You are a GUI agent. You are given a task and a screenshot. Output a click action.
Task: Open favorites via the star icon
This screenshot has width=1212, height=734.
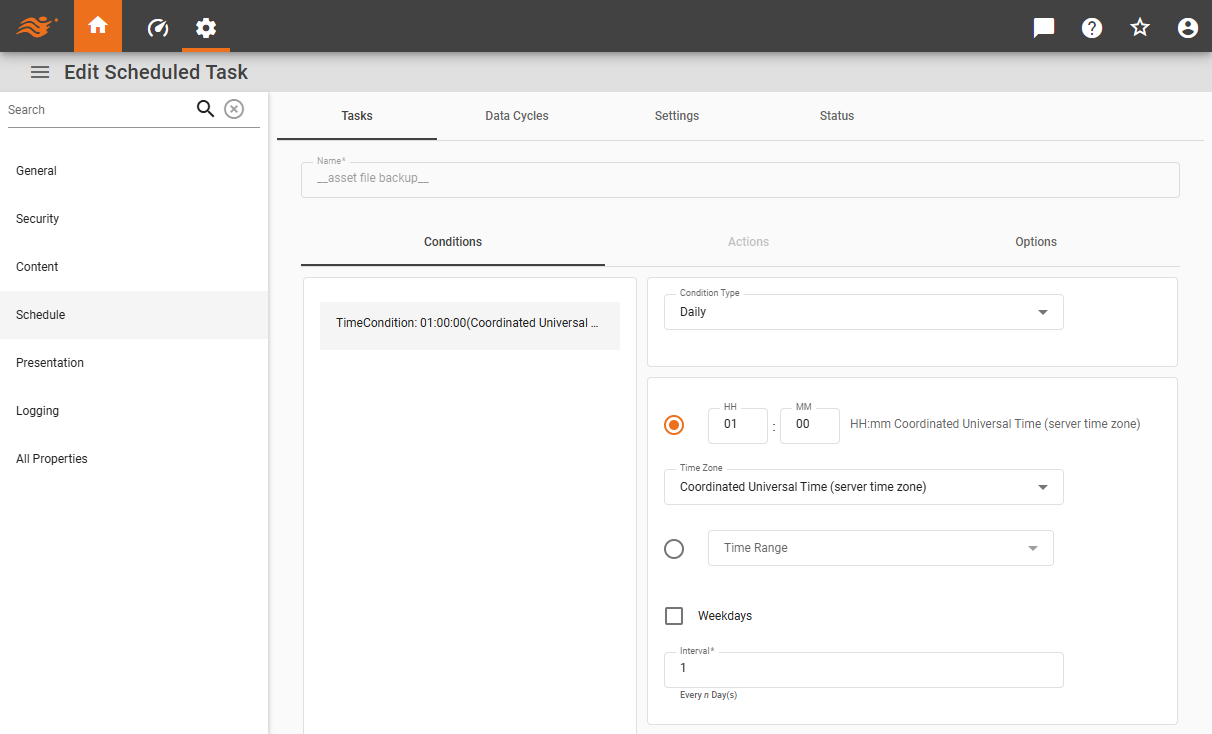click(1139, 27)
